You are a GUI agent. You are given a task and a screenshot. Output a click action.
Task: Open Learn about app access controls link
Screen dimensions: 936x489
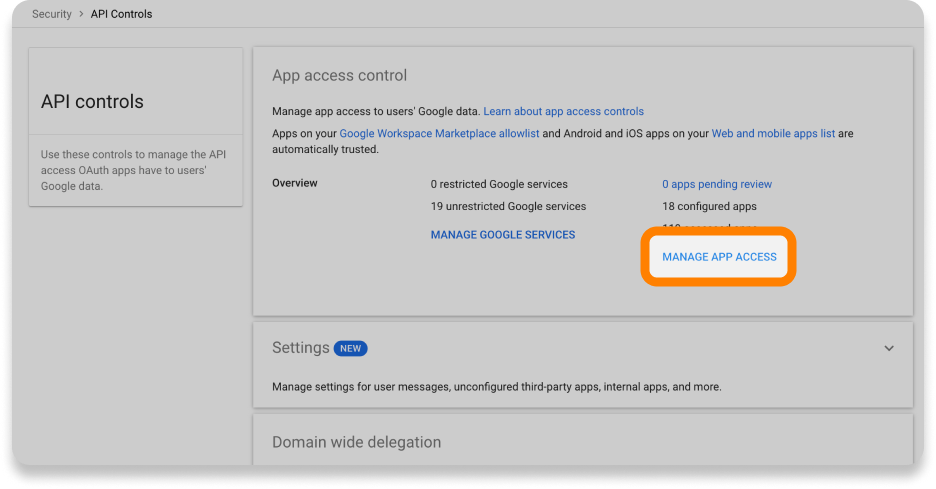click(564, 111)
